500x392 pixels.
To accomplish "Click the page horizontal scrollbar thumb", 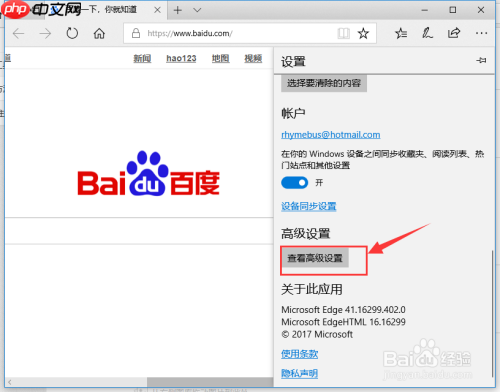I will (210, 382).
